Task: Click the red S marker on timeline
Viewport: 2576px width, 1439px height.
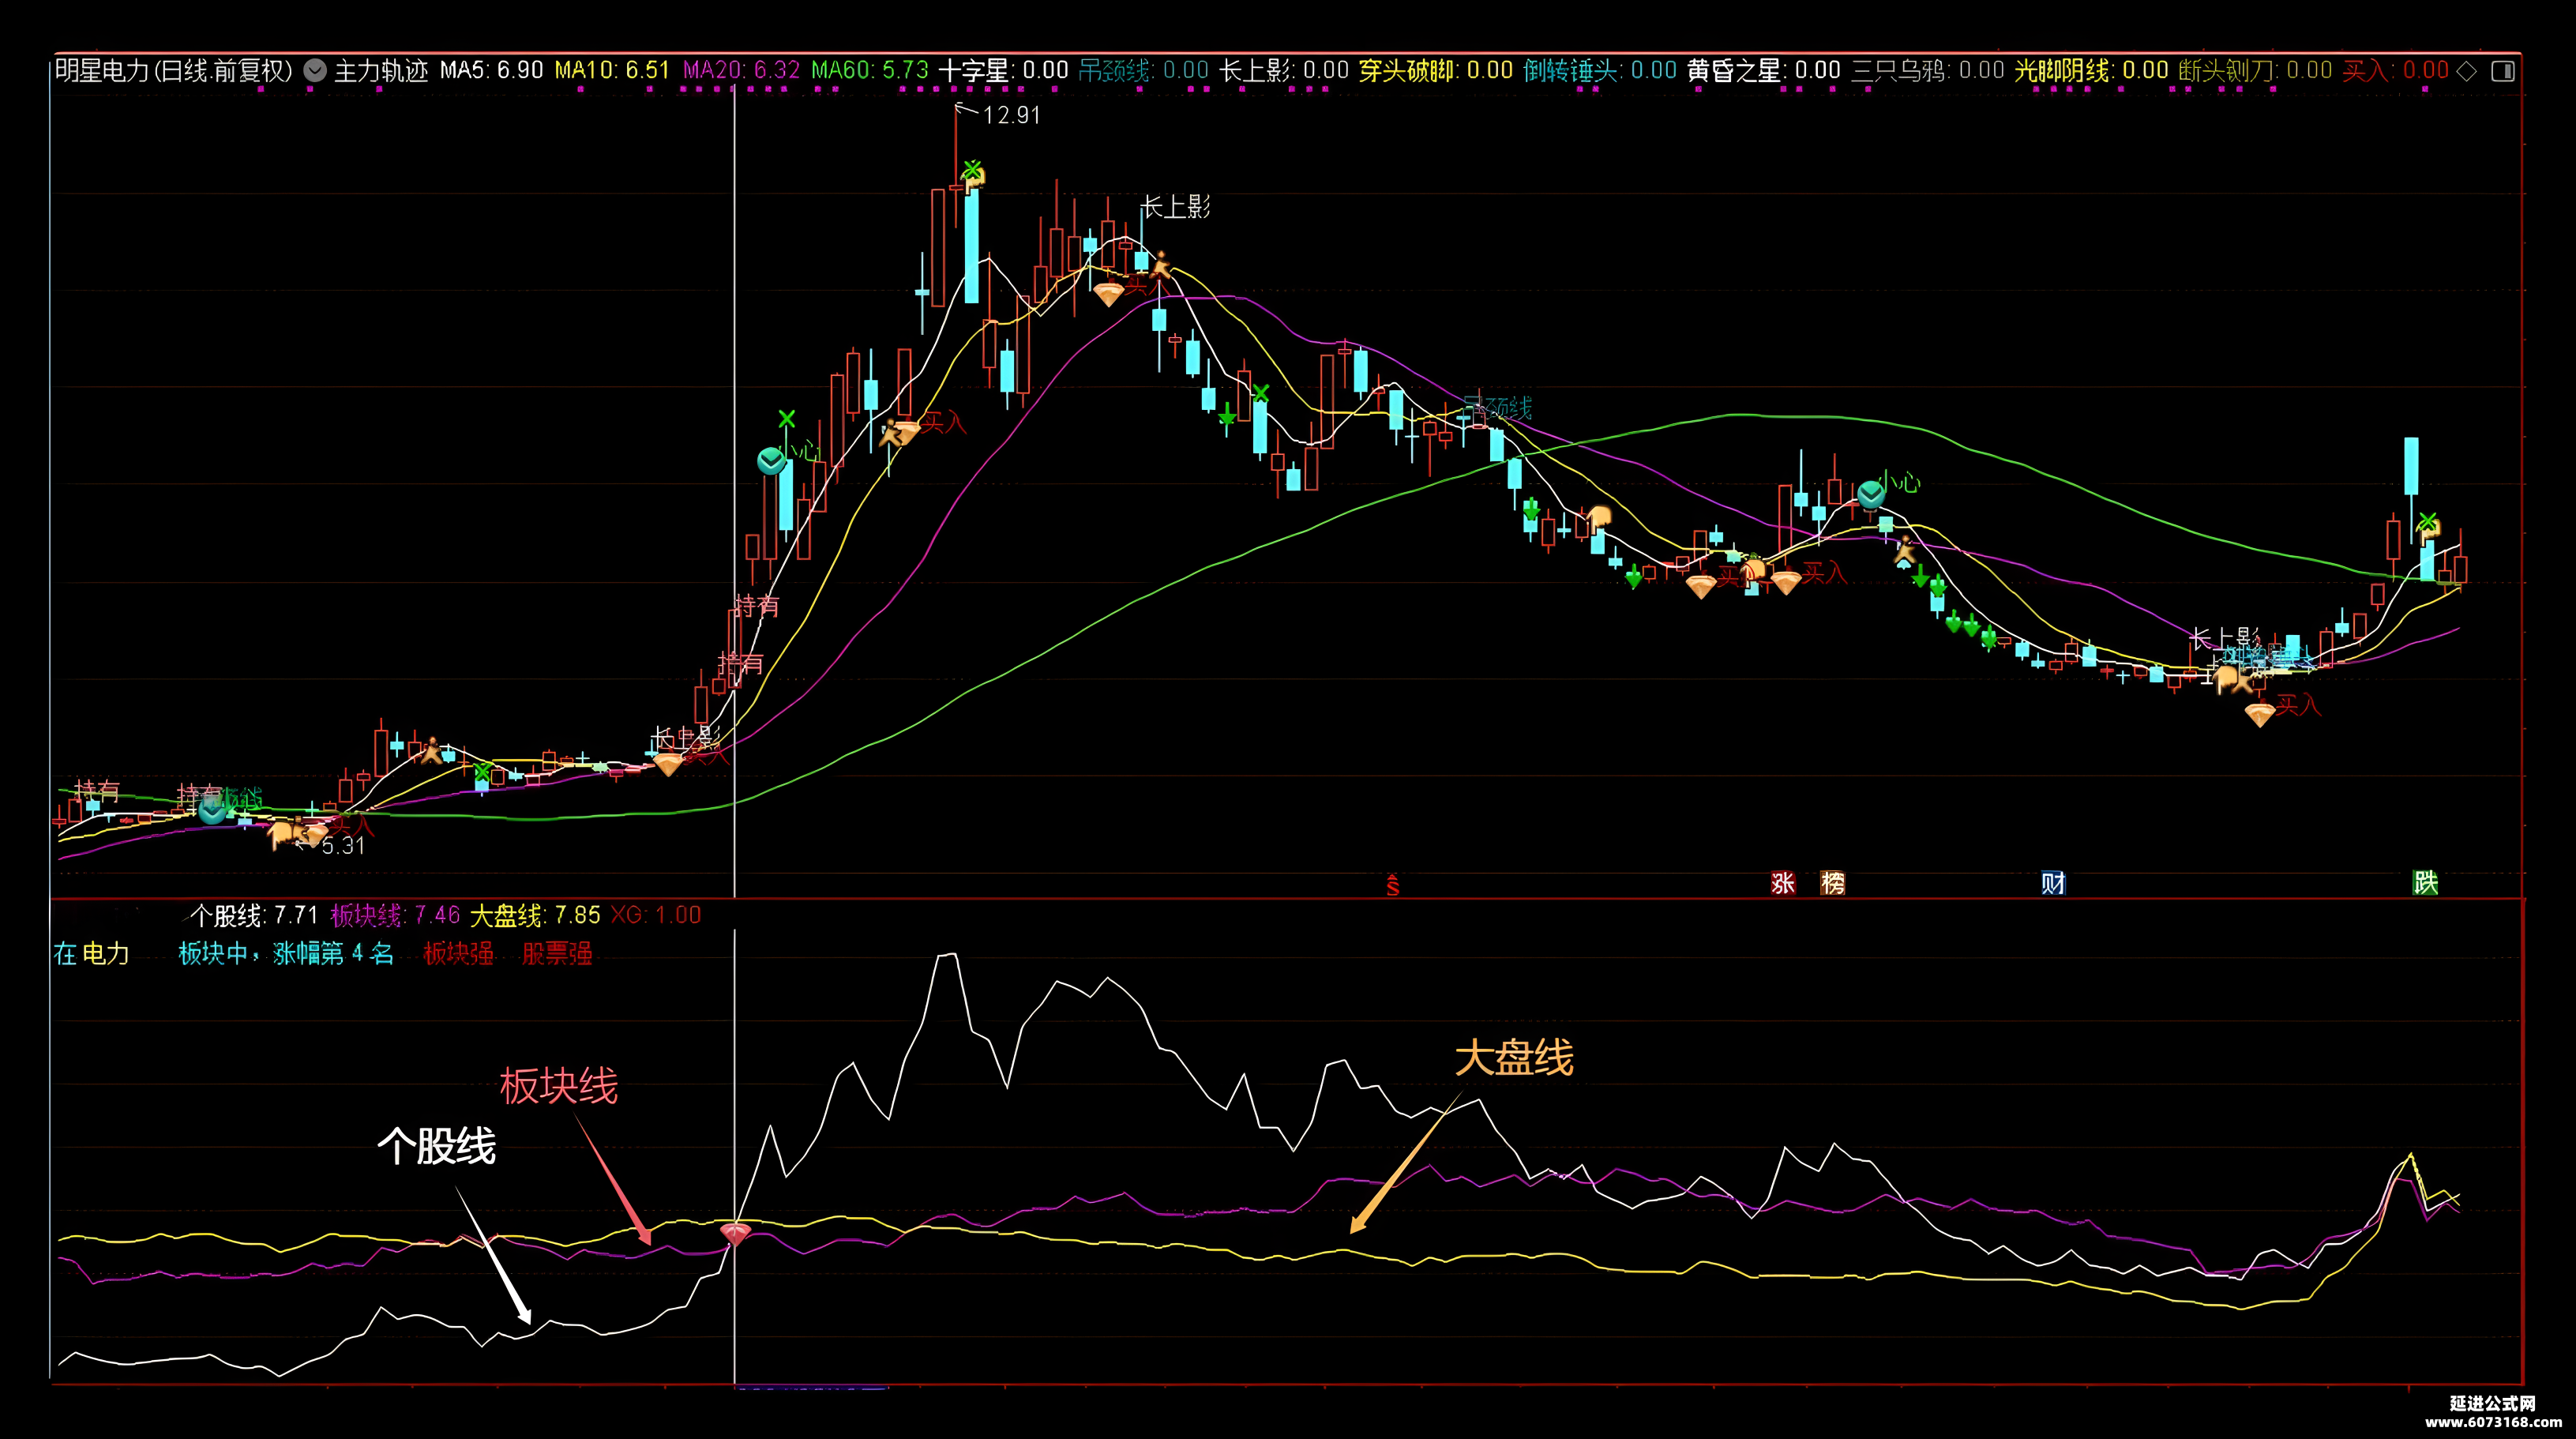Action: tap(1392, 884)
